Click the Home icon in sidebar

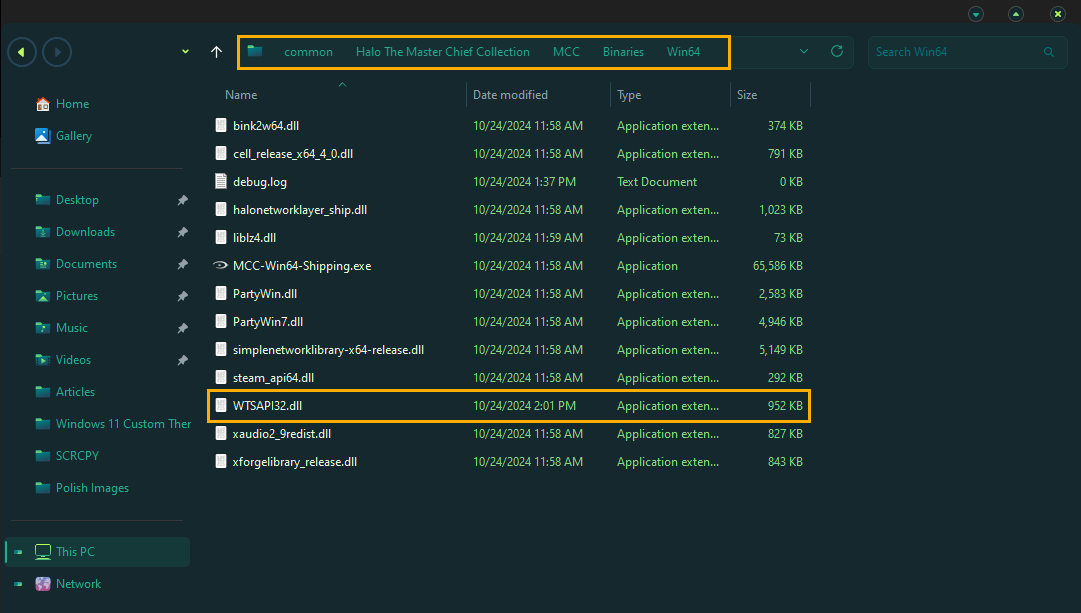pos(43,104)
